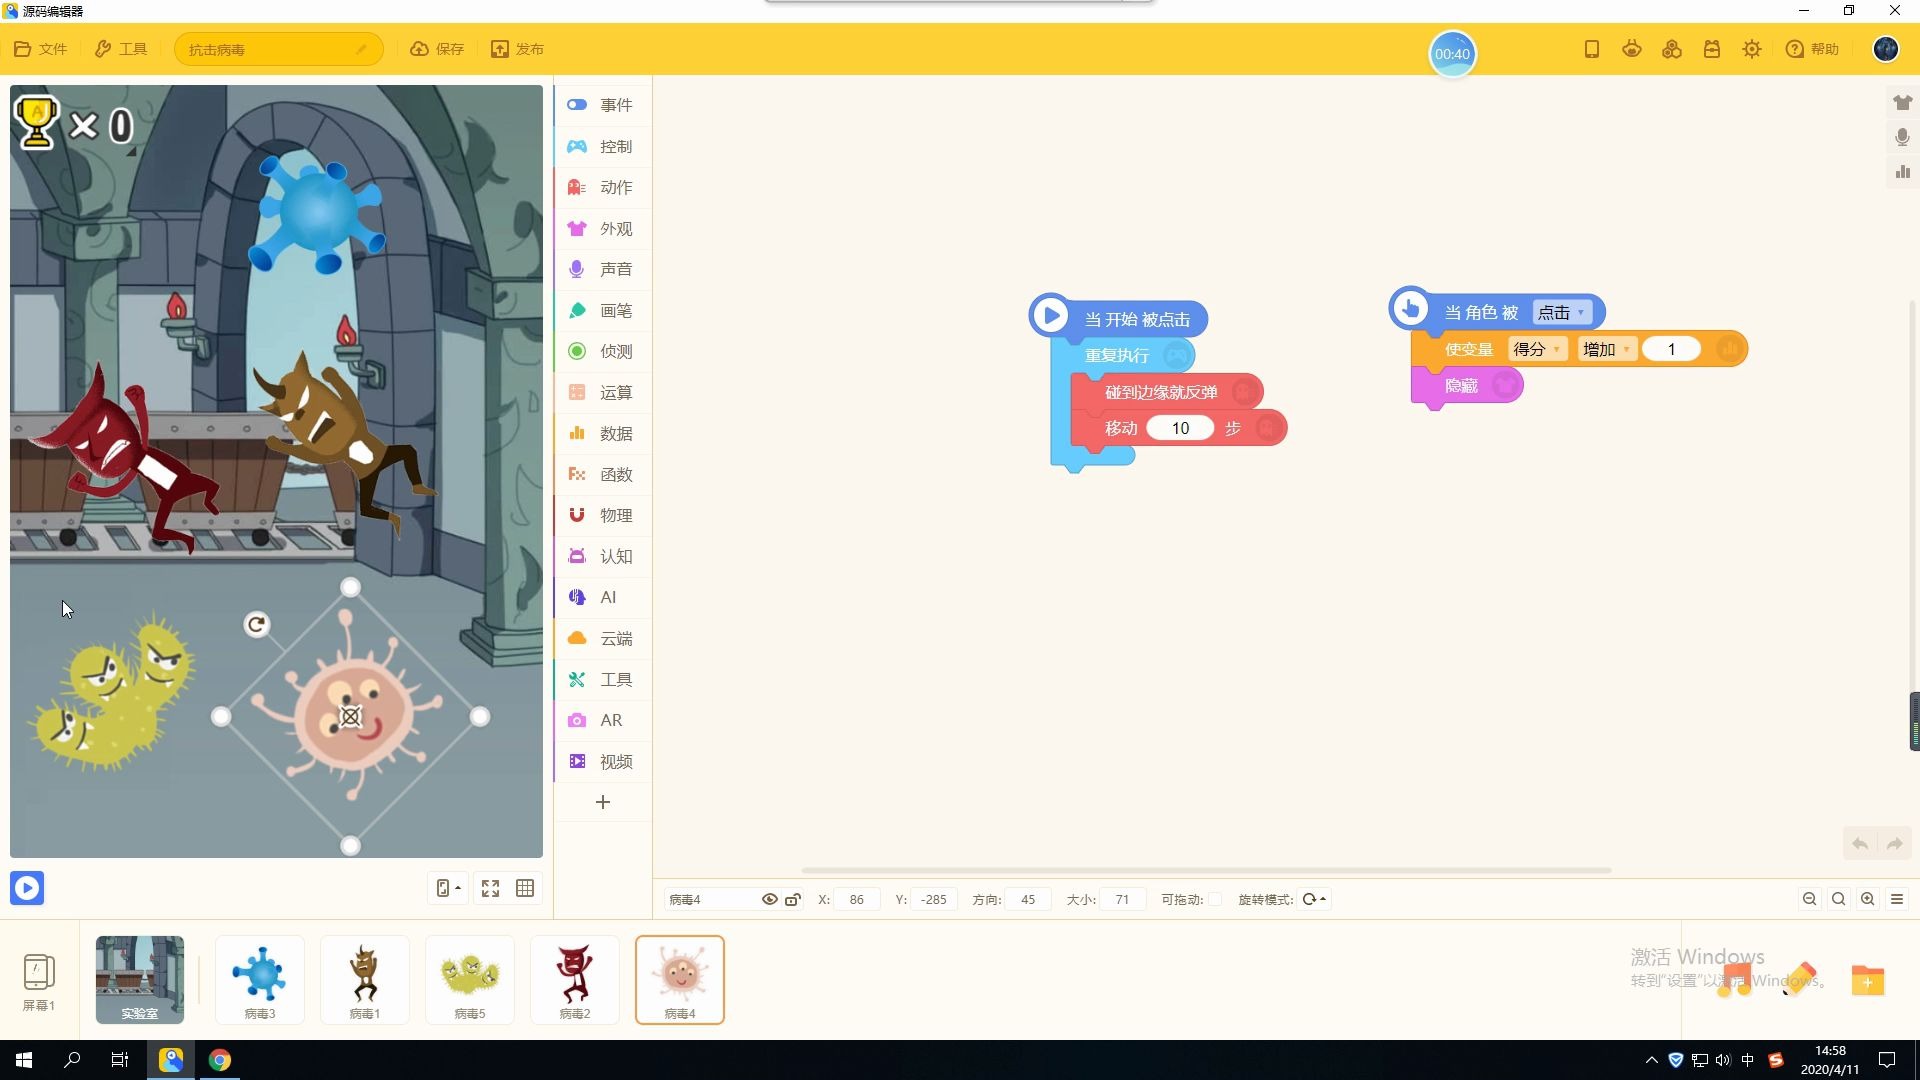1920x1080 pixels.
Task: Click the undo arrow in workspace
Action: pos(1860,844)
